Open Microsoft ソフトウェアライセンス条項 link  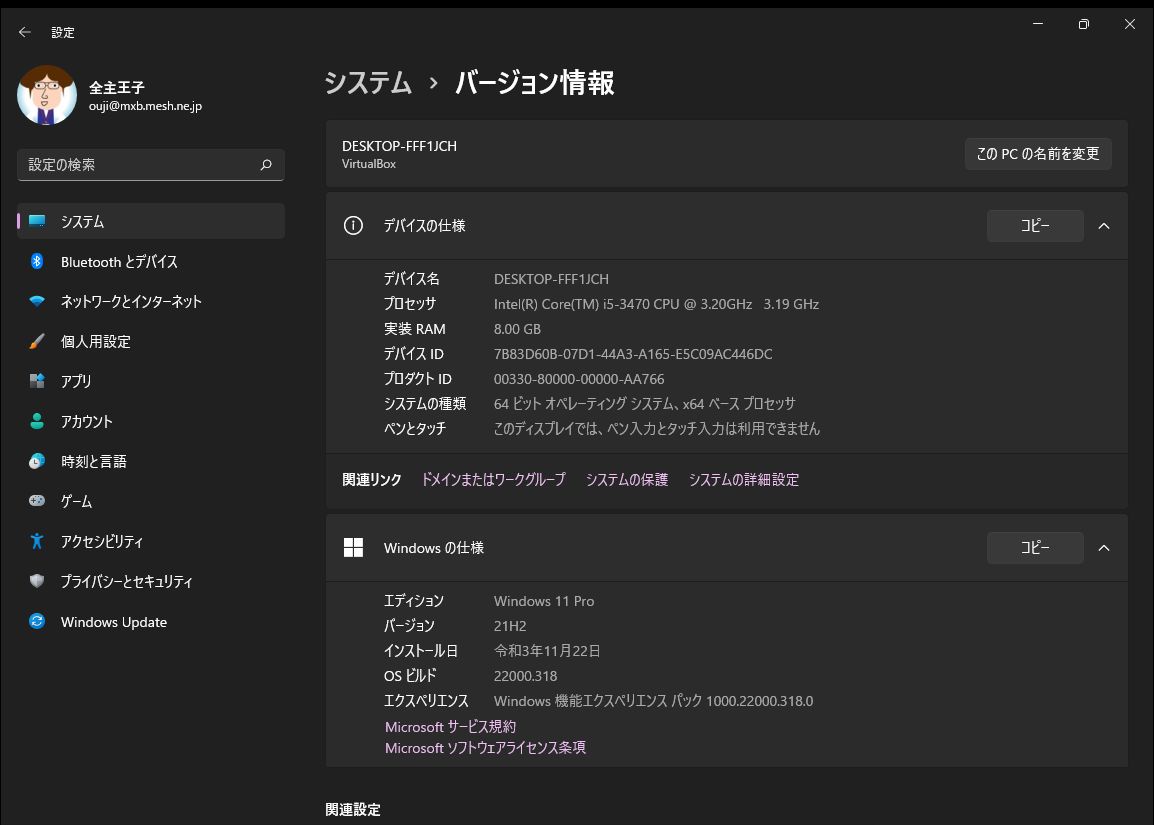(x=485, y=748)
